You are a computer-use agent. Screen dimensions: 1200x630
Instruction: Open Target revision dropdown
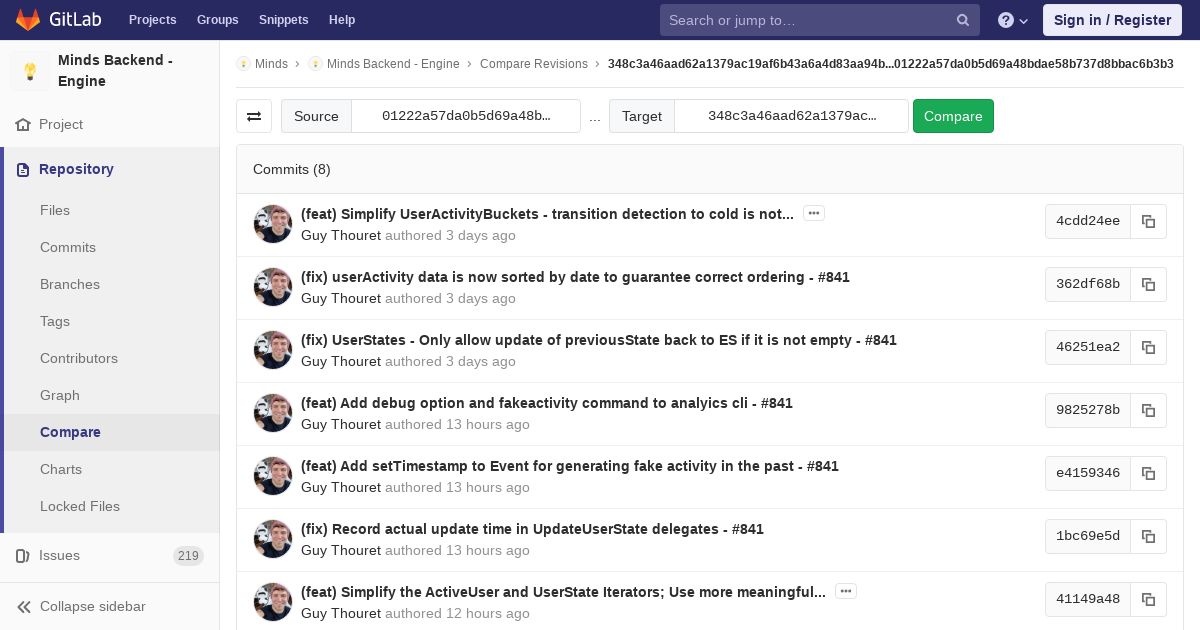pos(791,116)
